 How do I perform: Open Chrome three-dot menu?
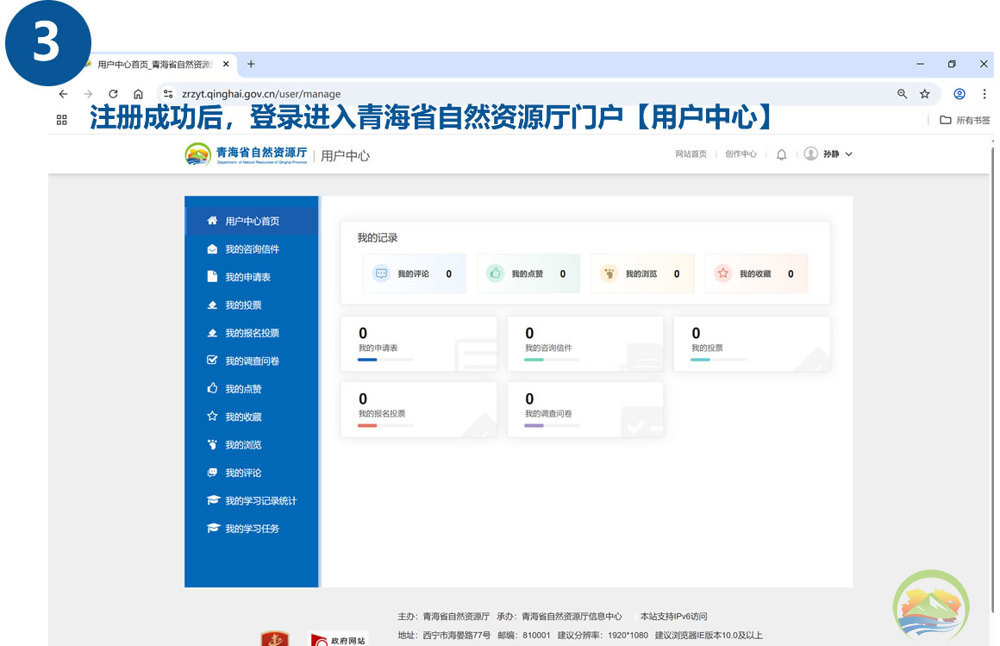click(984, 94)
